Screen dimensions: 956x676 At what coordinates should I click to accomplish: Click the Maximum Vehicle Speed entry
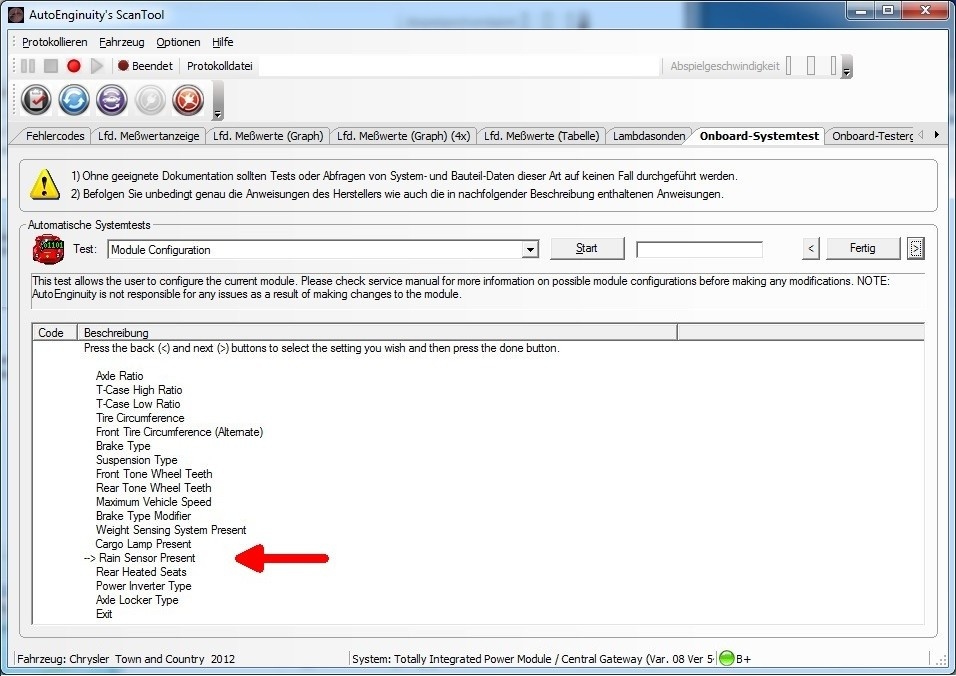click(154, 502)
